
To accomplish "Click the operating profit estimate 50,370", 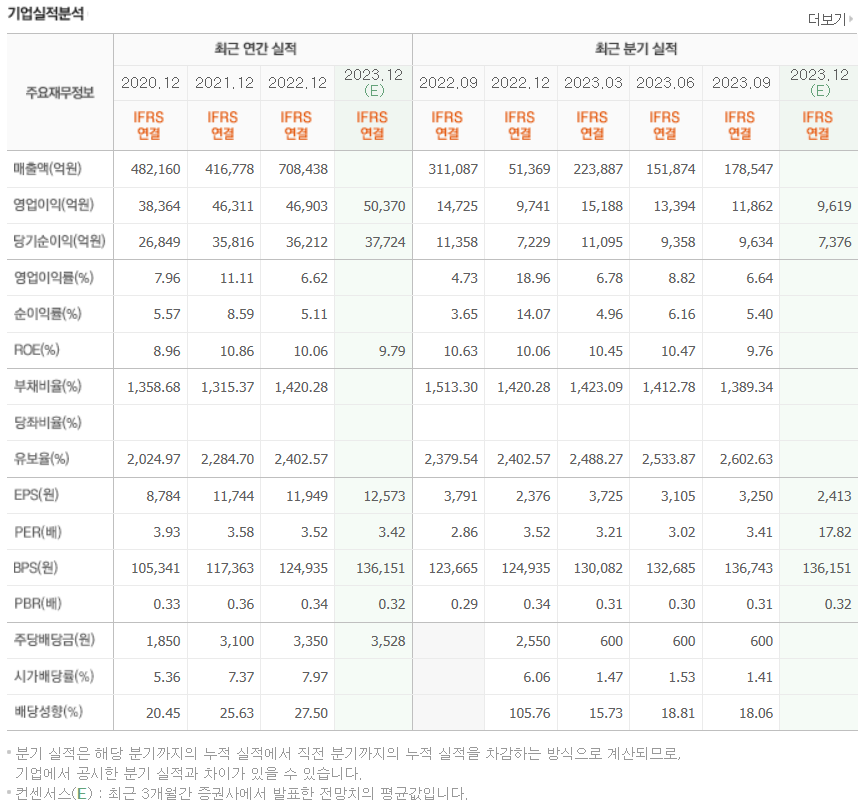I will pyautogui.click(x=384, y=206).
